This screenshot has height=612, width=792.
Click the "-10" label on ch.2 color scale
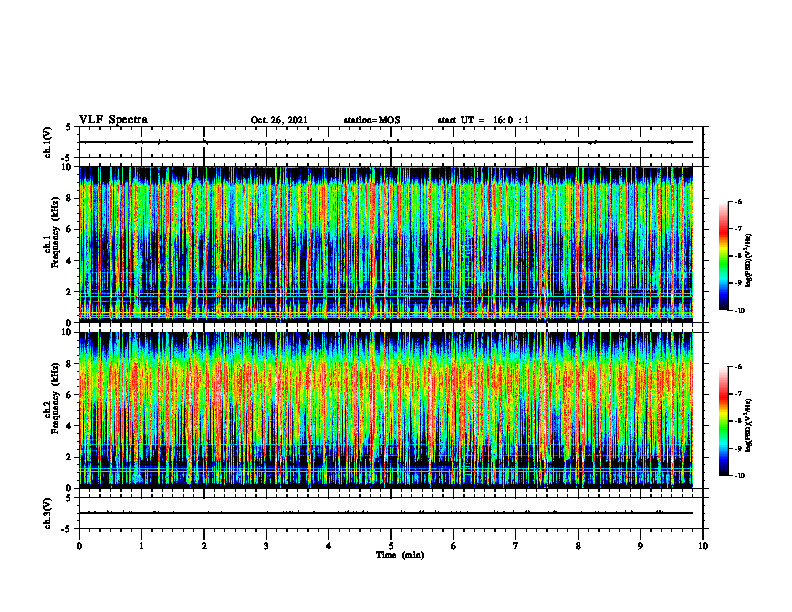pyautogui.click(x=739, y=476)
